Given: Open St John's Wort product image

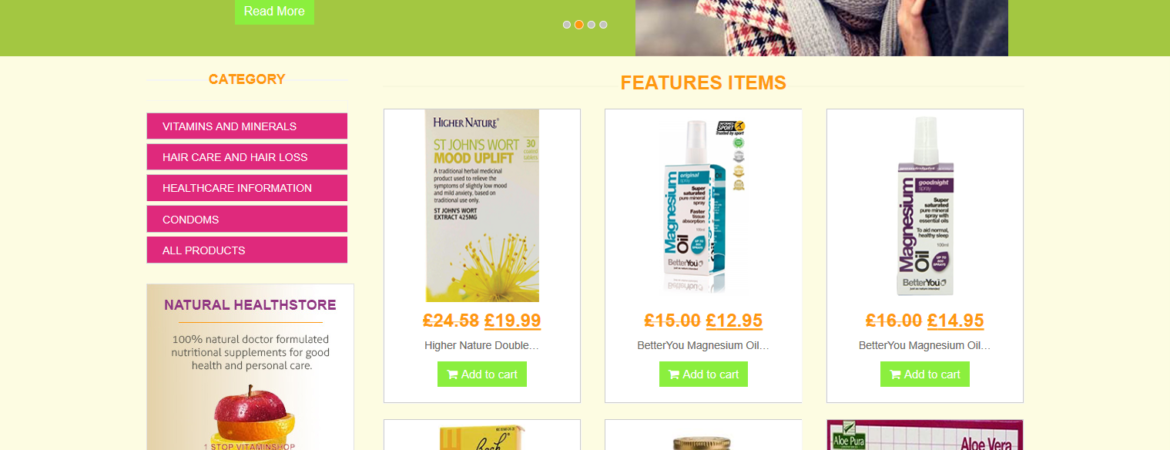Looking at the screenshot, I should click(x=482, y=206).
